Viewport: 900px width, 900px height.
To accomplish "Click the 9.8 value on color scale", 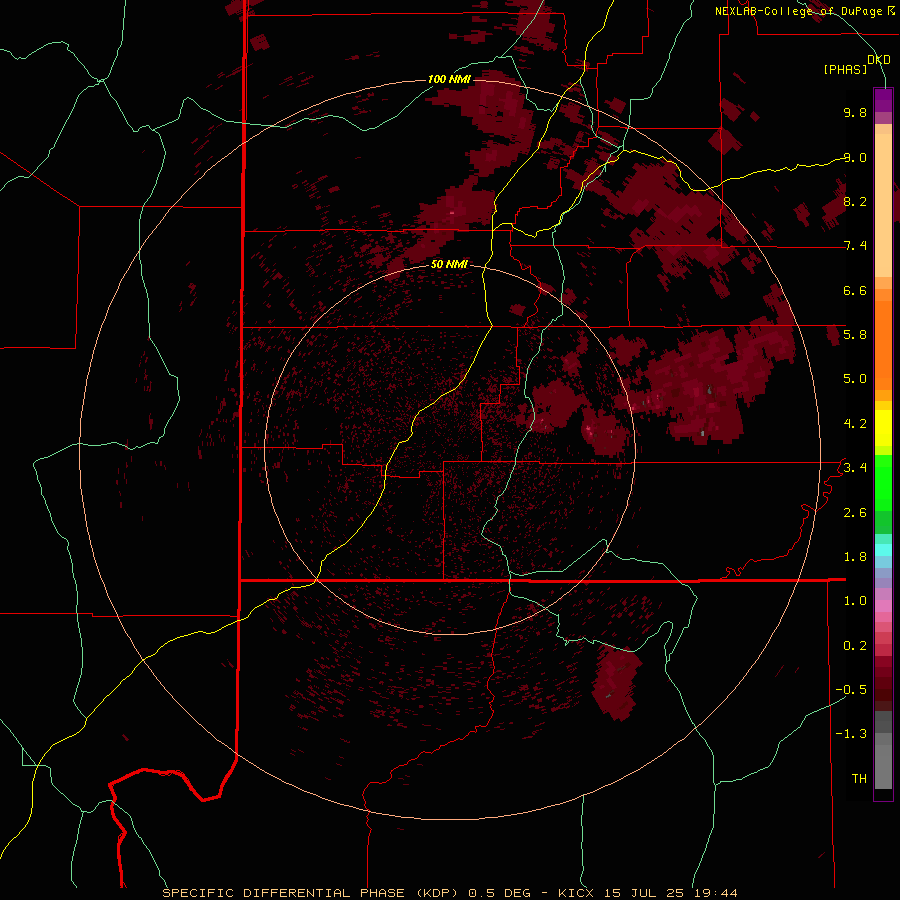I will [855, 112].
